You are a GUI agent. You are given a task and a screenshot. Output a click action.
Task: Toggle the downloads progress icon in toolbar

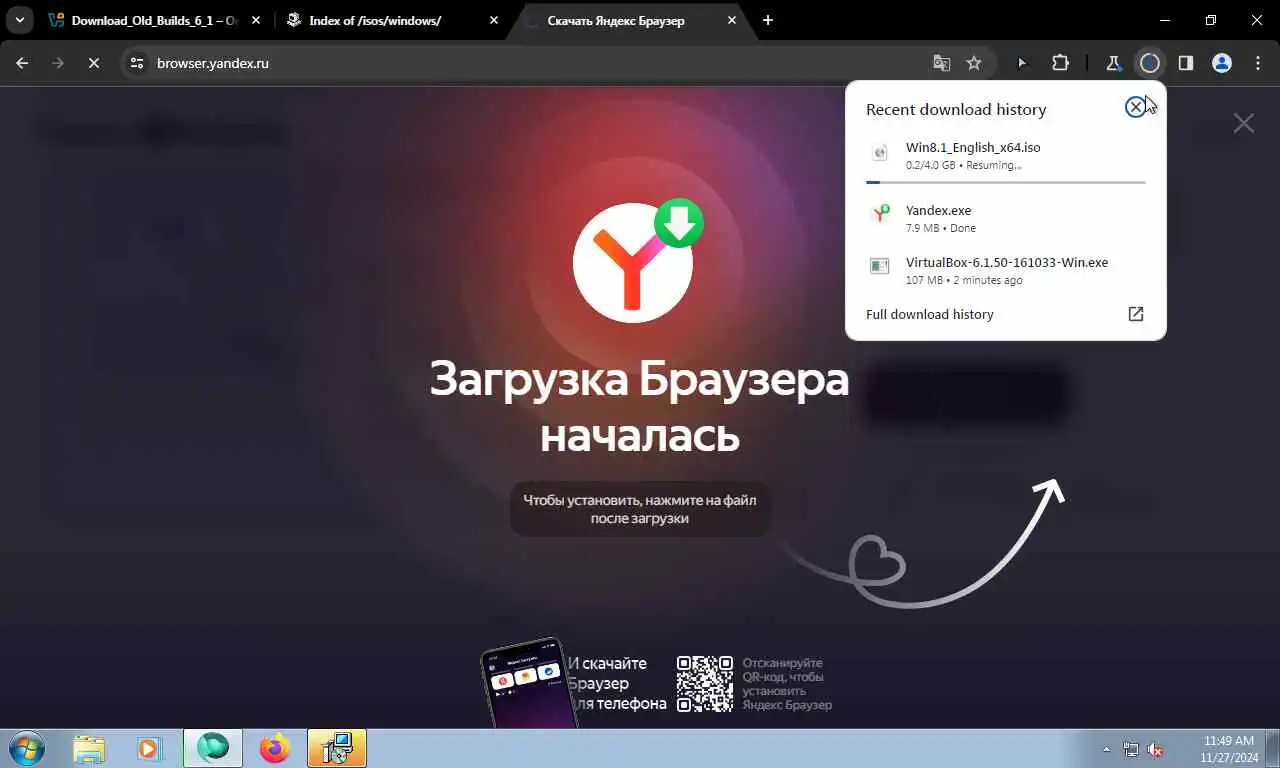tap(1150, 63)
